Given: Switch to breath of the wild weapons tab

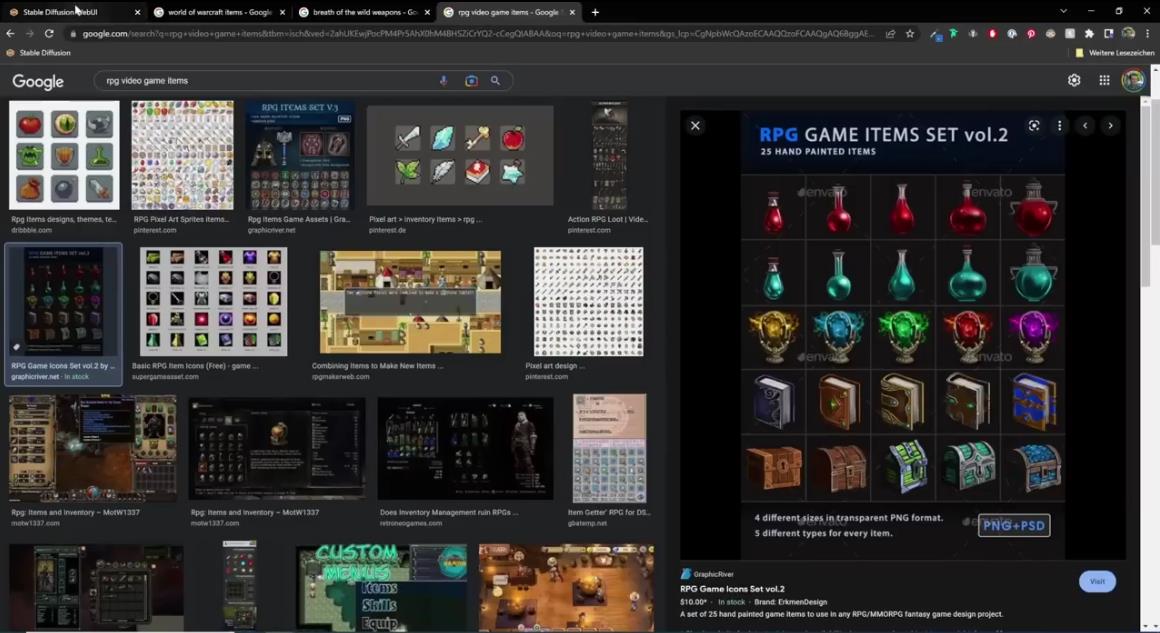Looking at the screenshot, I should (365, 12).
